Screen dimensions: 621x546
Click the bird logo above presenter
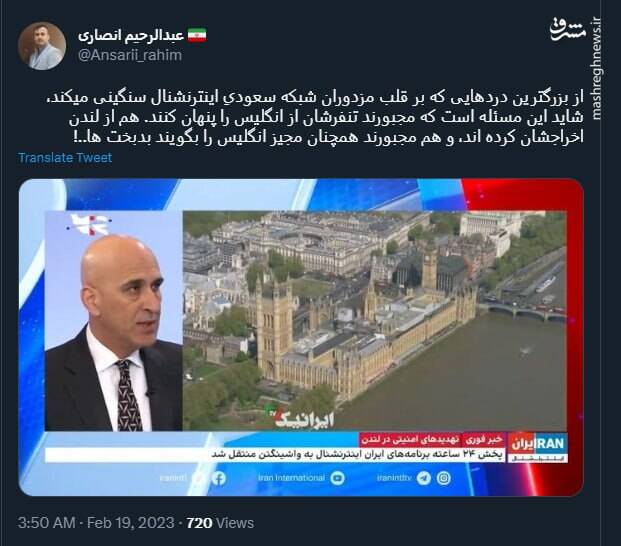coord(89,225)
